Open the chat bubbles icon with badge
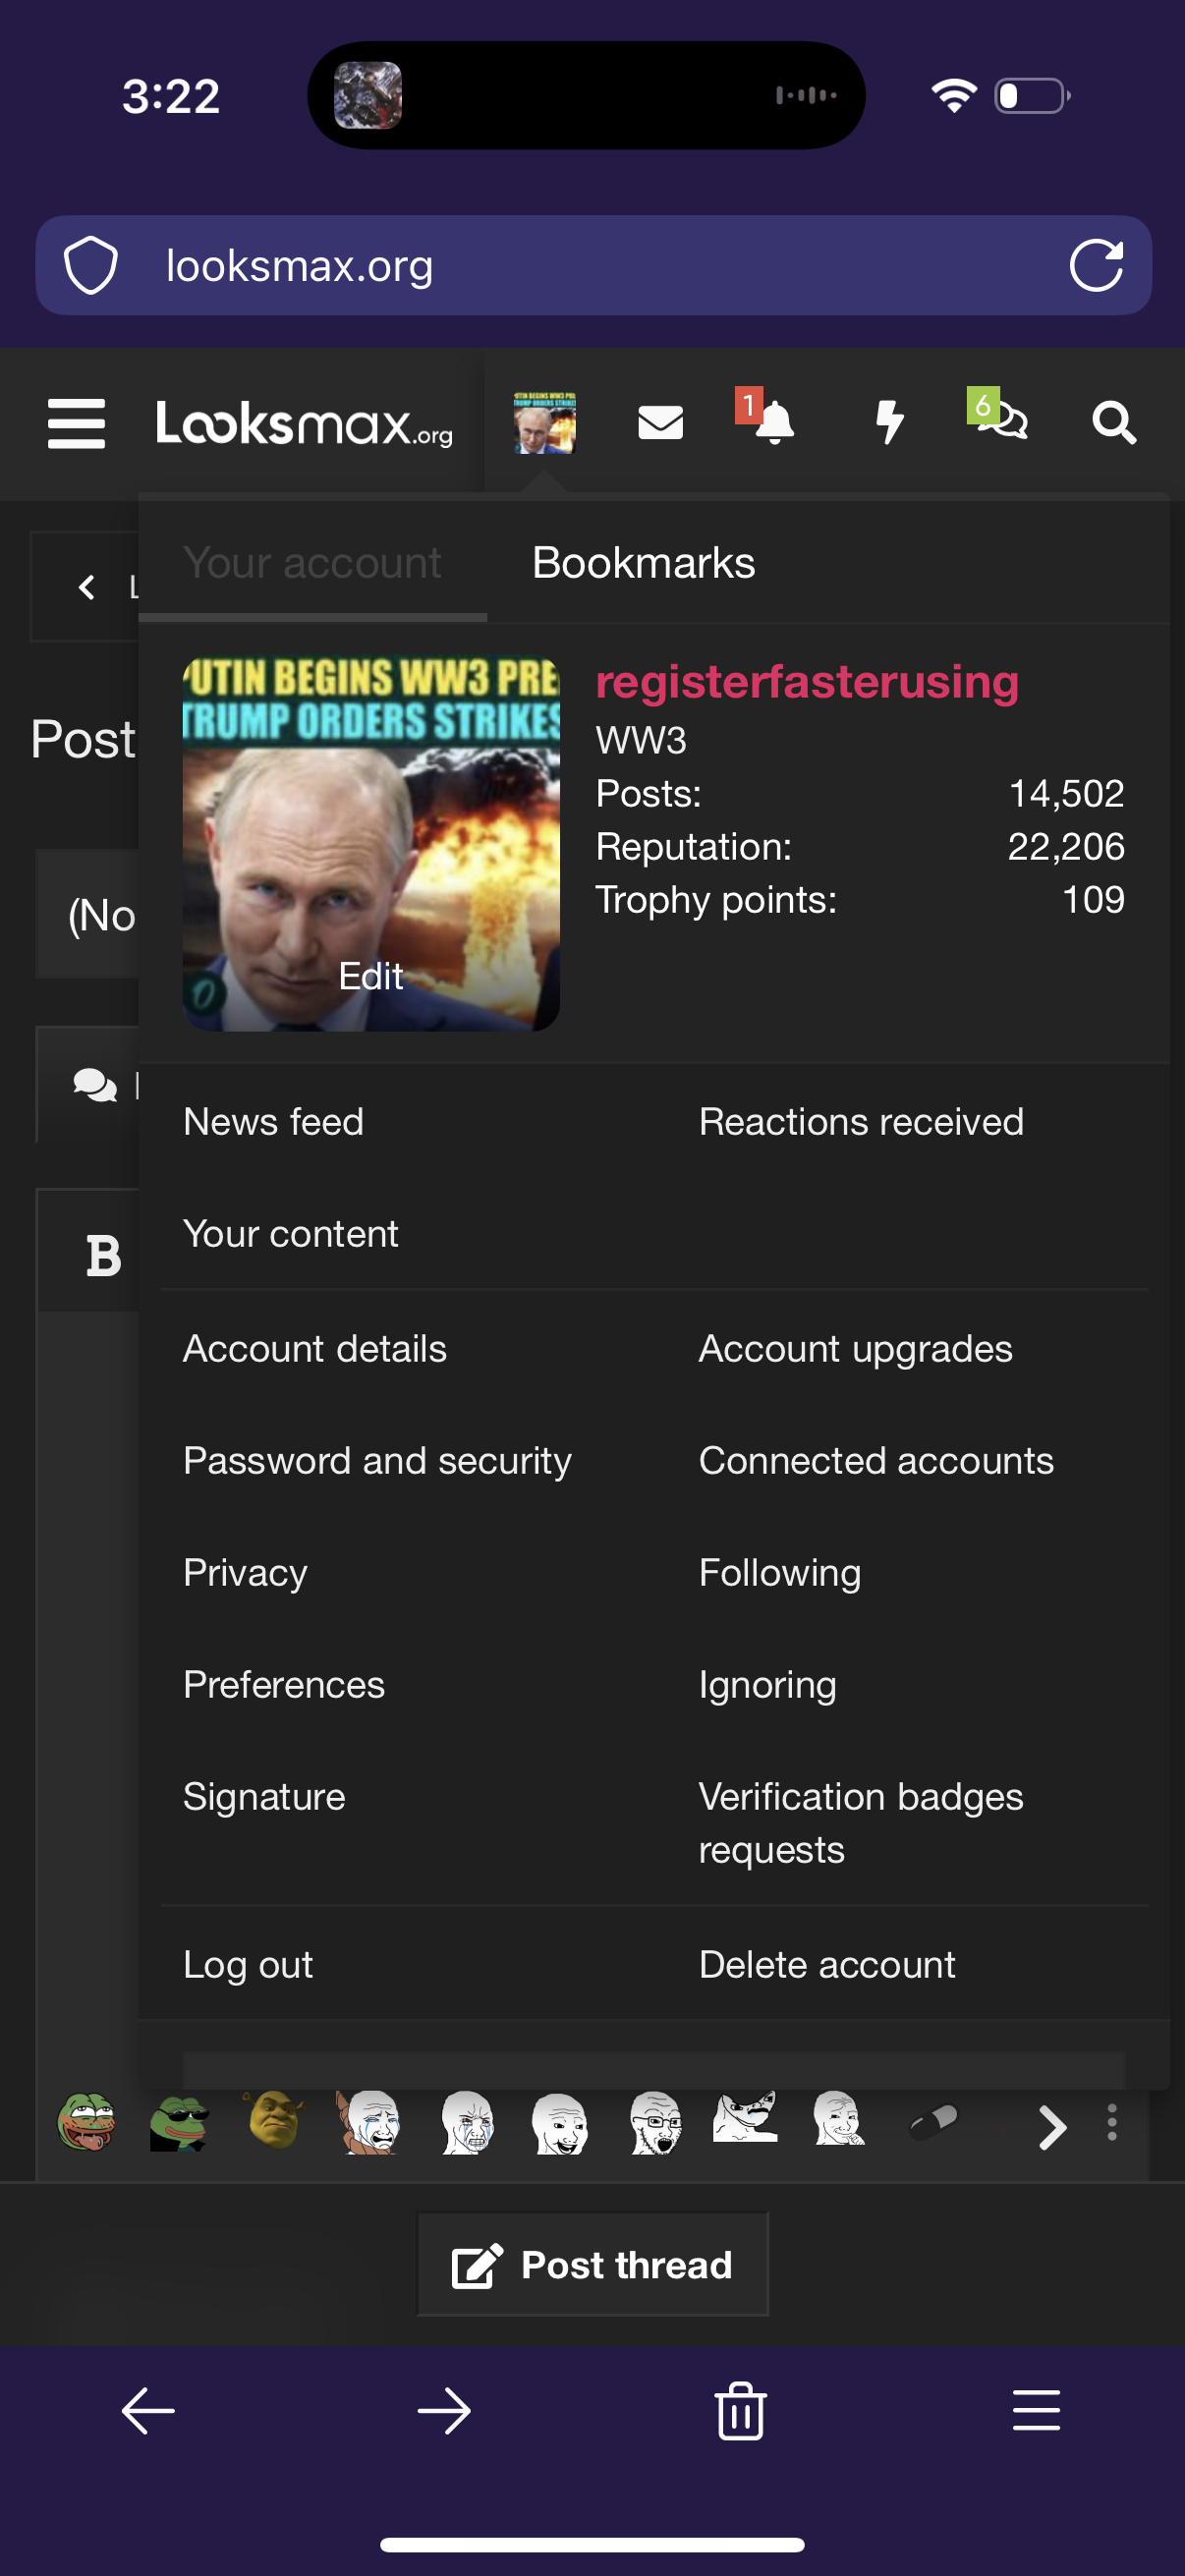Viewport: 1185px width, 2576px height. point(1003,421)
